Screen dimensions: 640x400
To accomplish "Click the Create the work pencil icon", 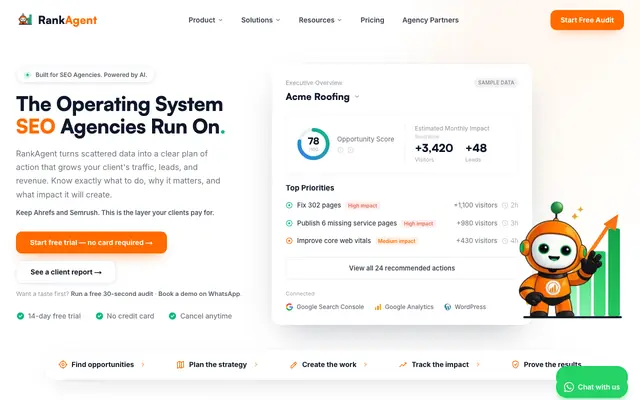I will [293, 364].
